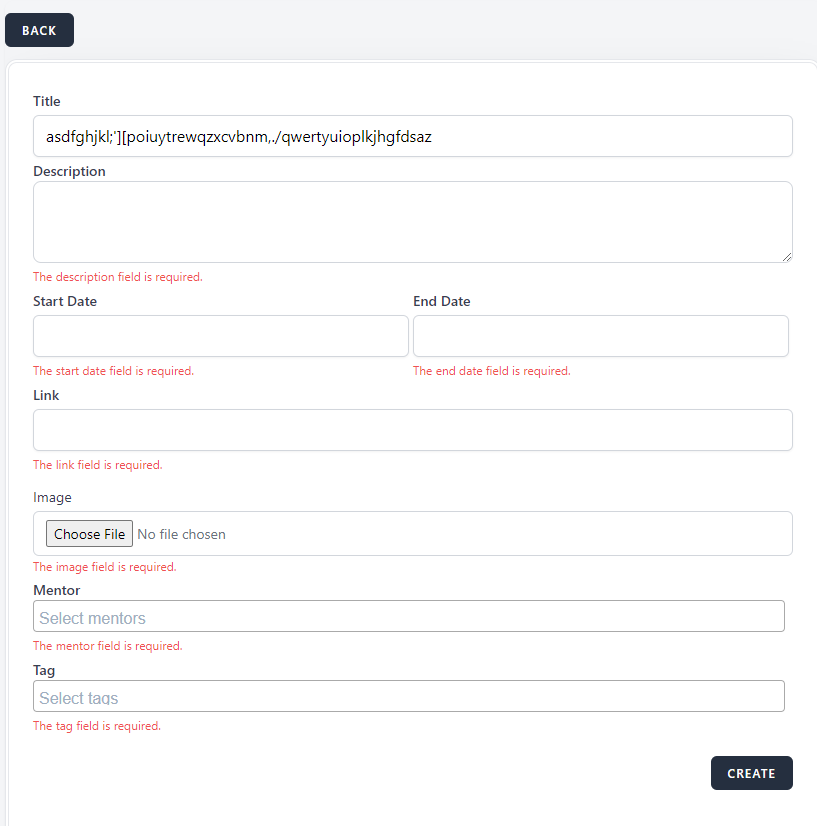Expand the Select mentors dropdown
The width and height of the screenshot is (817, 826).
point(408,616)
